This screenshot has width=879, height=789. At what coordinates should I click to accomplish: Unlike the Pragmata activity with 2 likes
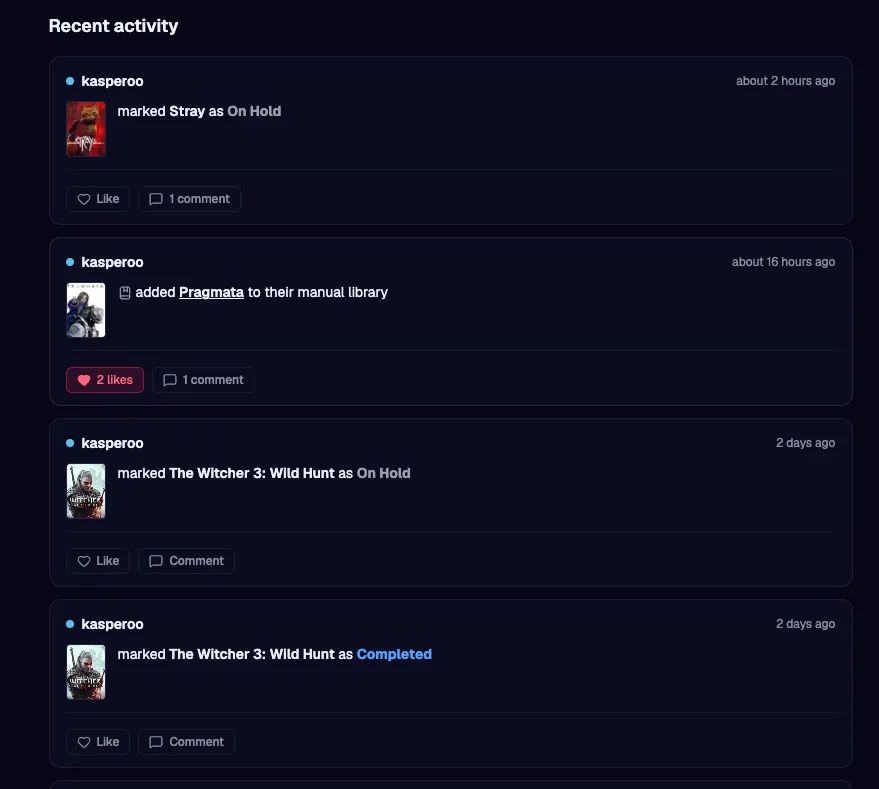click(x=105, y=380)
